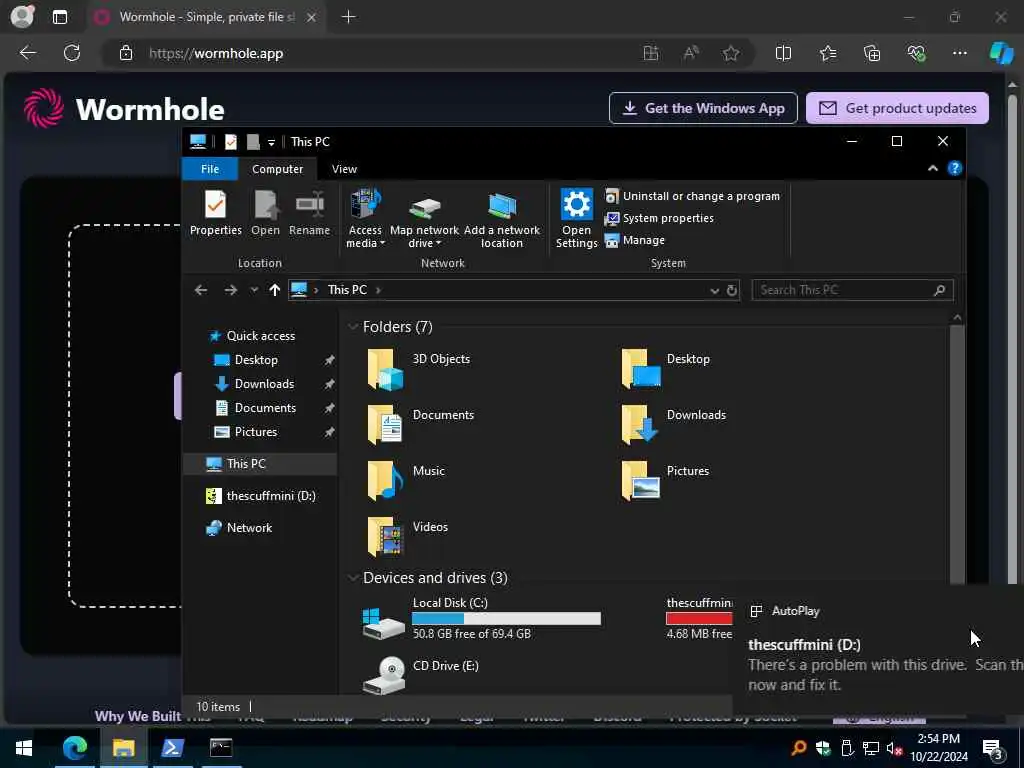This screenshot has height=768, width=1024.
Task: Click Uninstall or change a program
Action: [692, 196]
